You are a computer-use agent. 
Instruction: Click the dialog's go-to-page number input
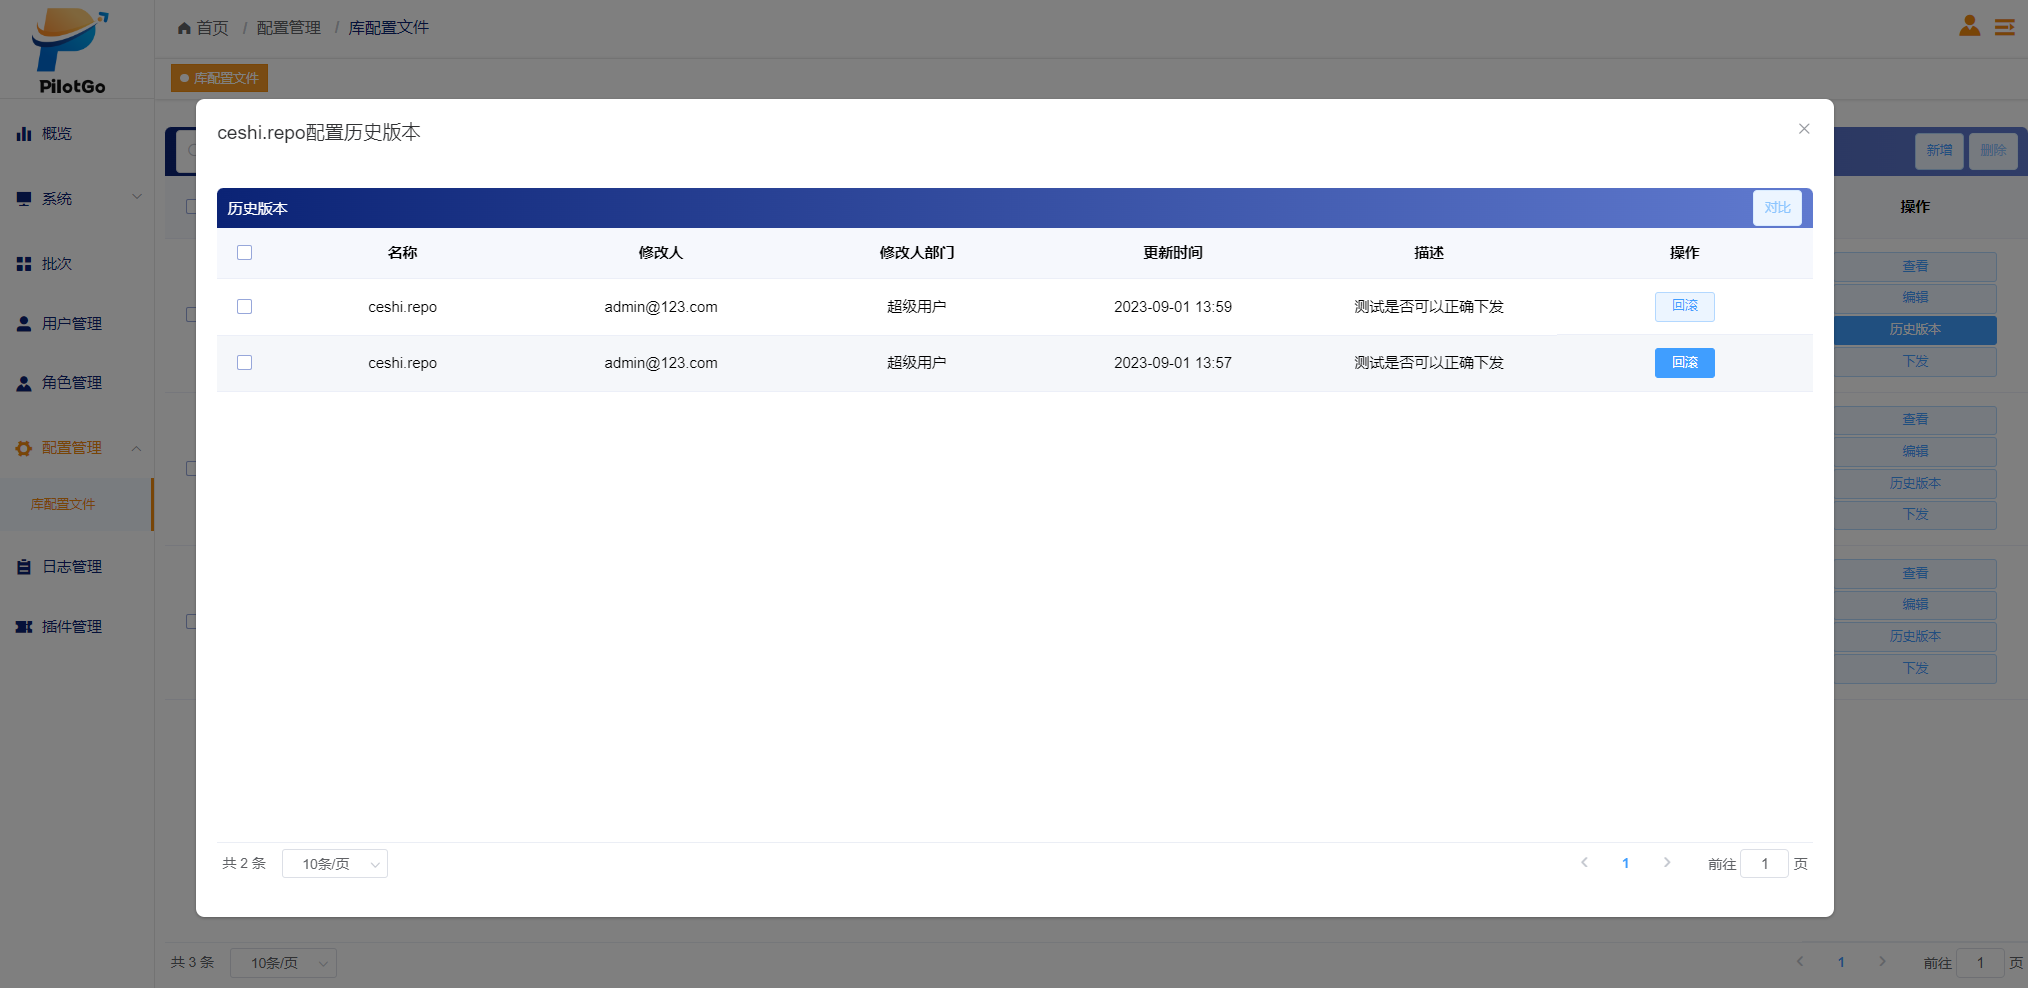tap(1764, 864)
